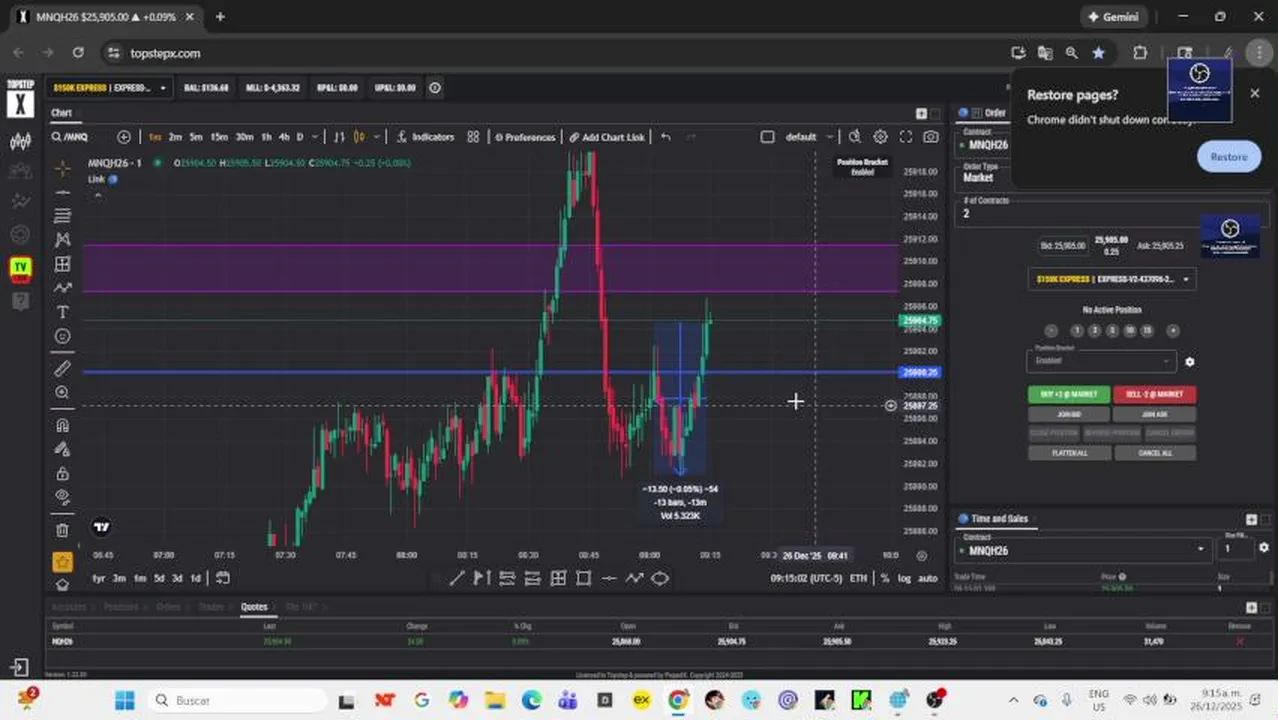Click the Restore button in Chrome popup
Screen dimensions: 1278x720
1229,157
